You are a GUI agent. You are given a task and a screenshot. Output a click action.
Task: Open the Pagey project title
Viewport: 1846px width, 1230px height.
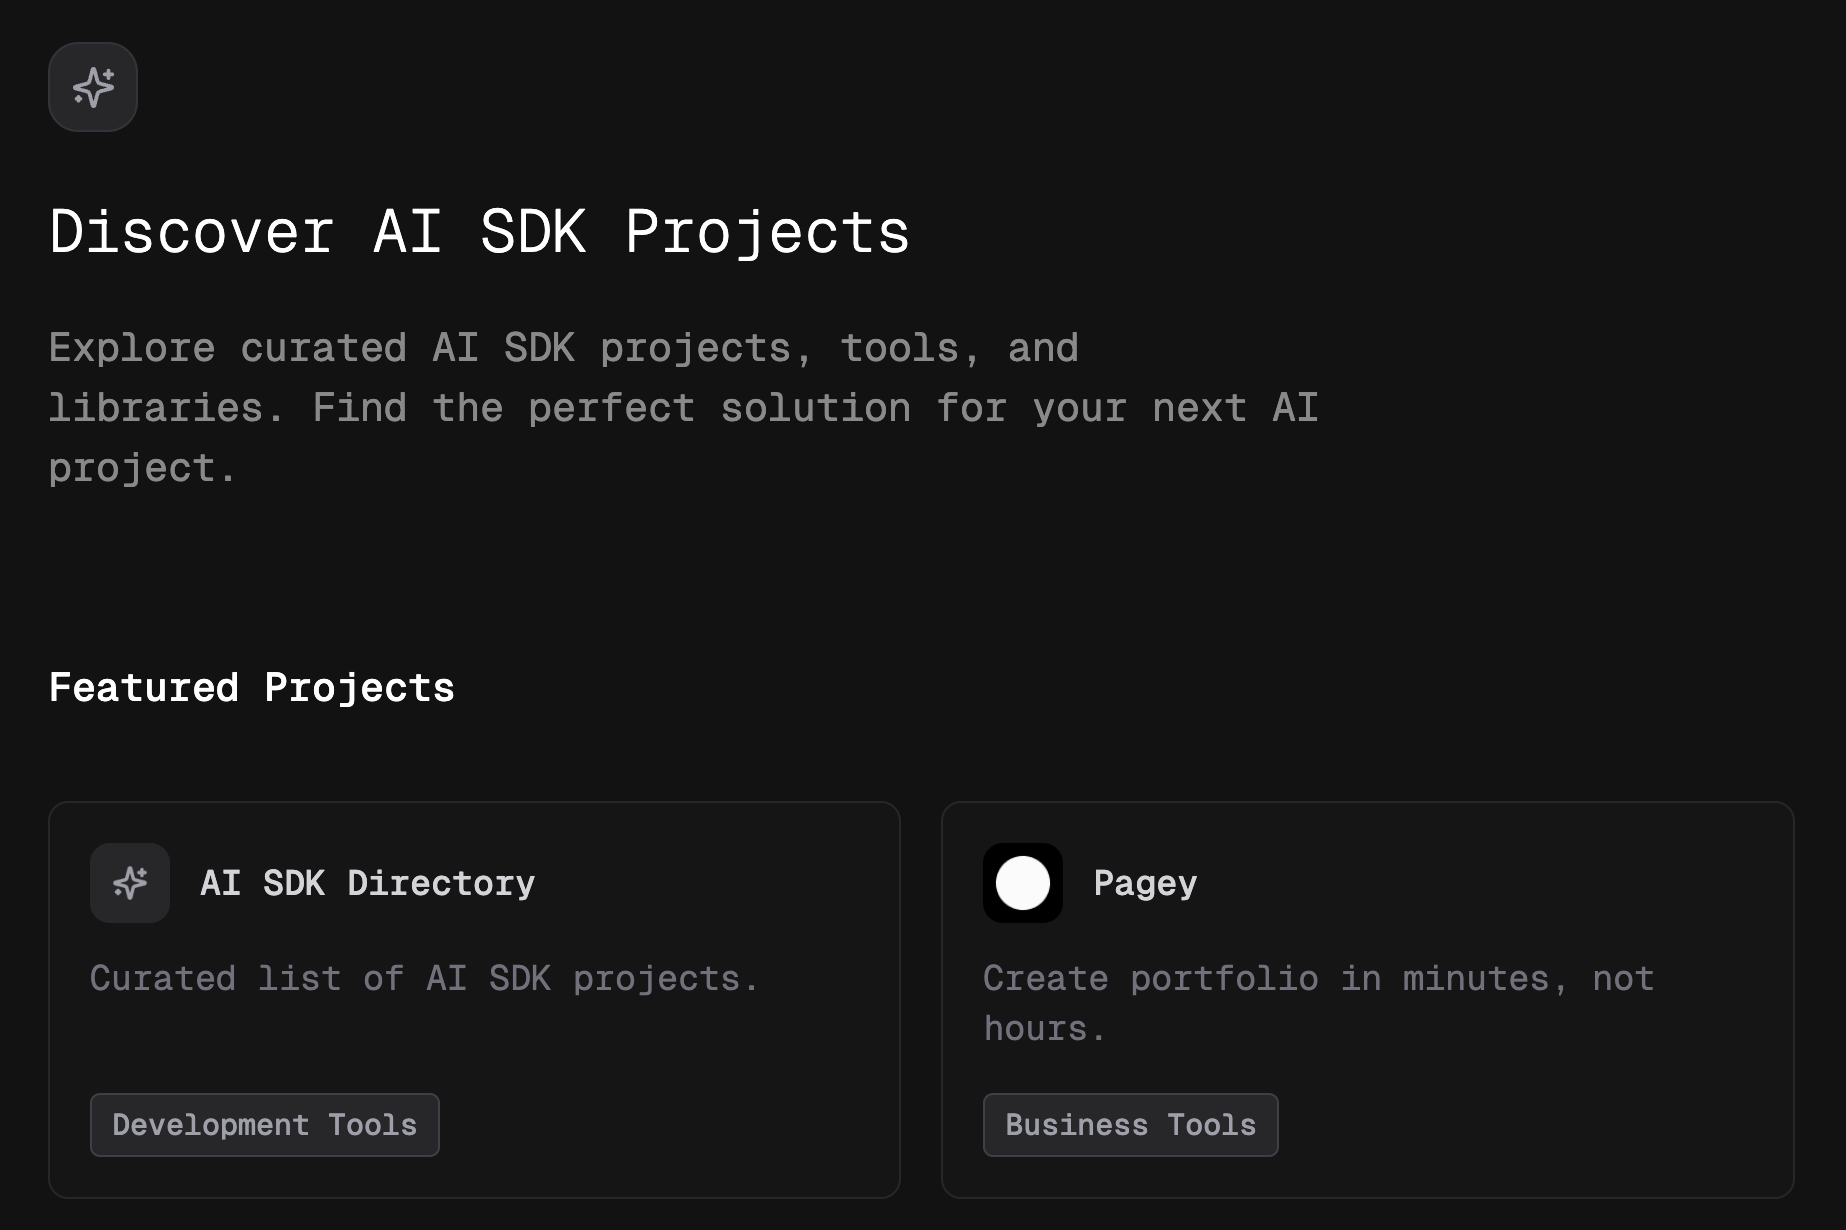click(1145, 883)
